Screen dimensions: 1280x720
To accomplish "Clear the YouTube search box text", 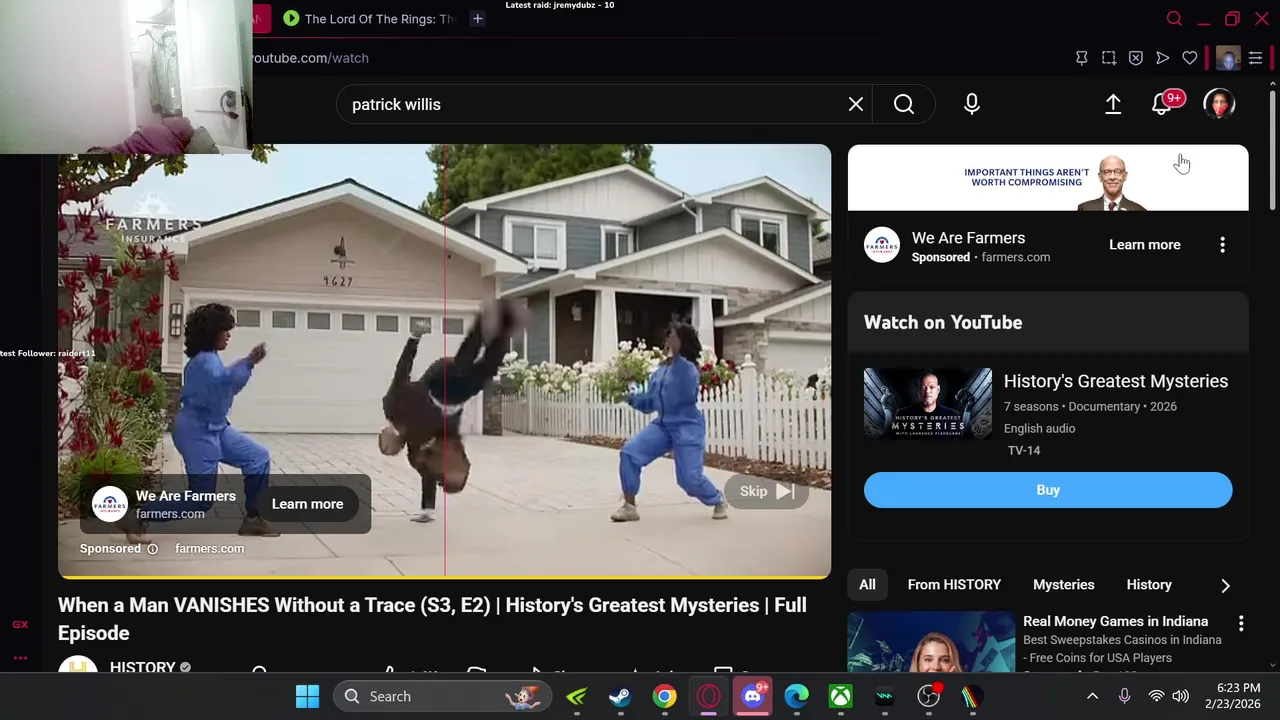I will (856, 104).
